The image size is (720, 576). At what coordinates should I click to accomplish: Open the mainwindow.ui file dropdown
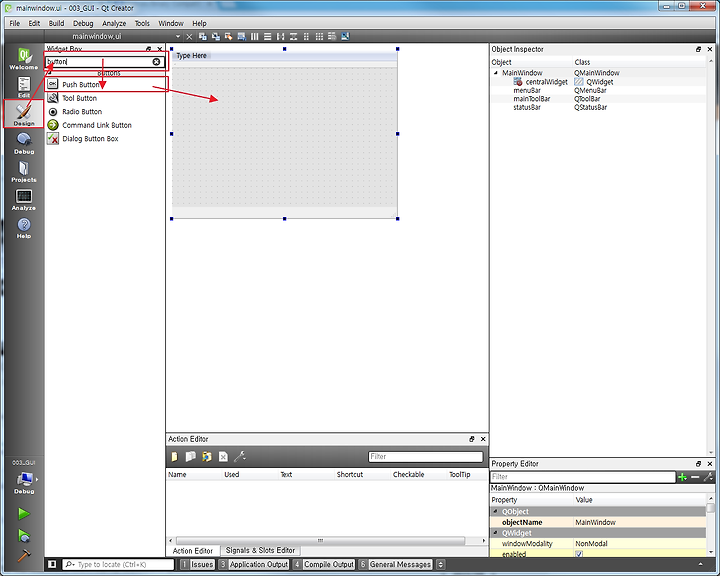[178, 36]
